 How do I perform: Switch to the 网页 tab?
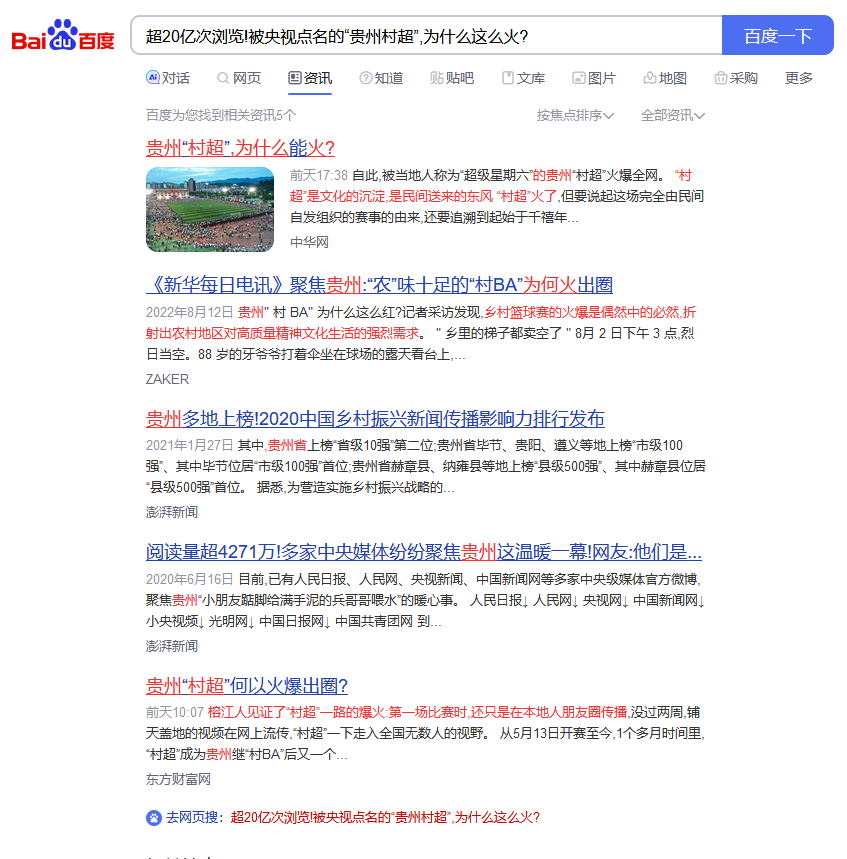tap(239, 78)
